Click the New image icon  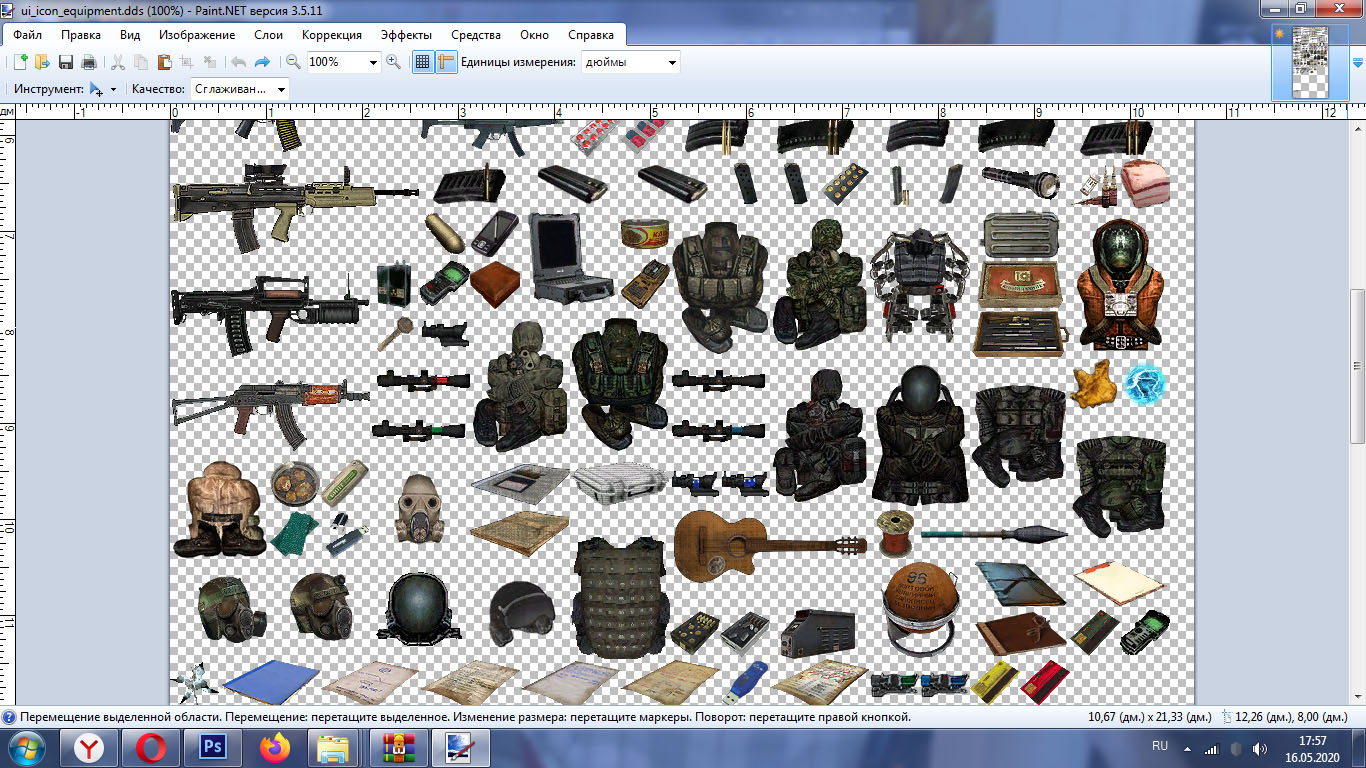[x=19, y=62]
